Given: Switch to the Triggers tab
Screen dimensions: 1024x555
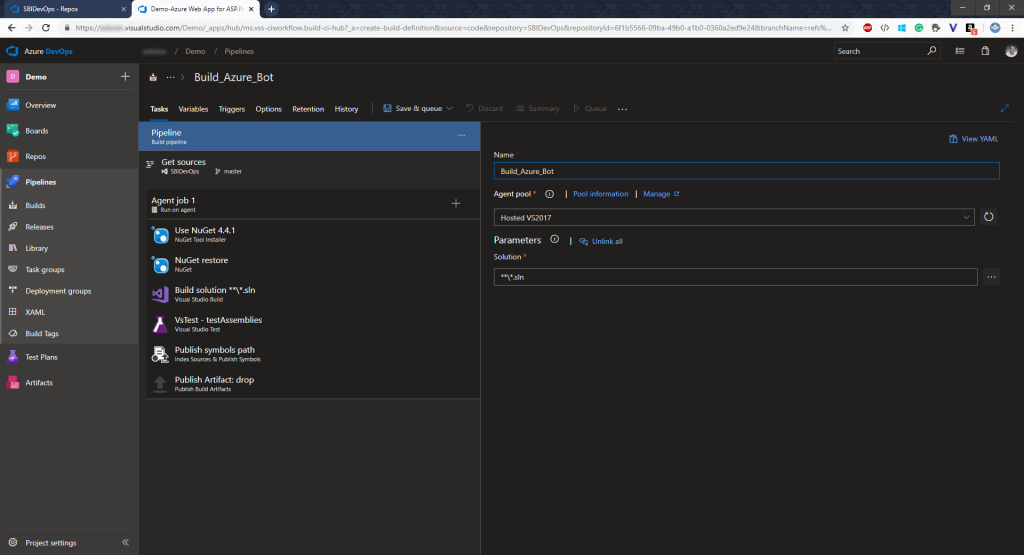Looking at the screenshot, I should [x=232, y=109].
